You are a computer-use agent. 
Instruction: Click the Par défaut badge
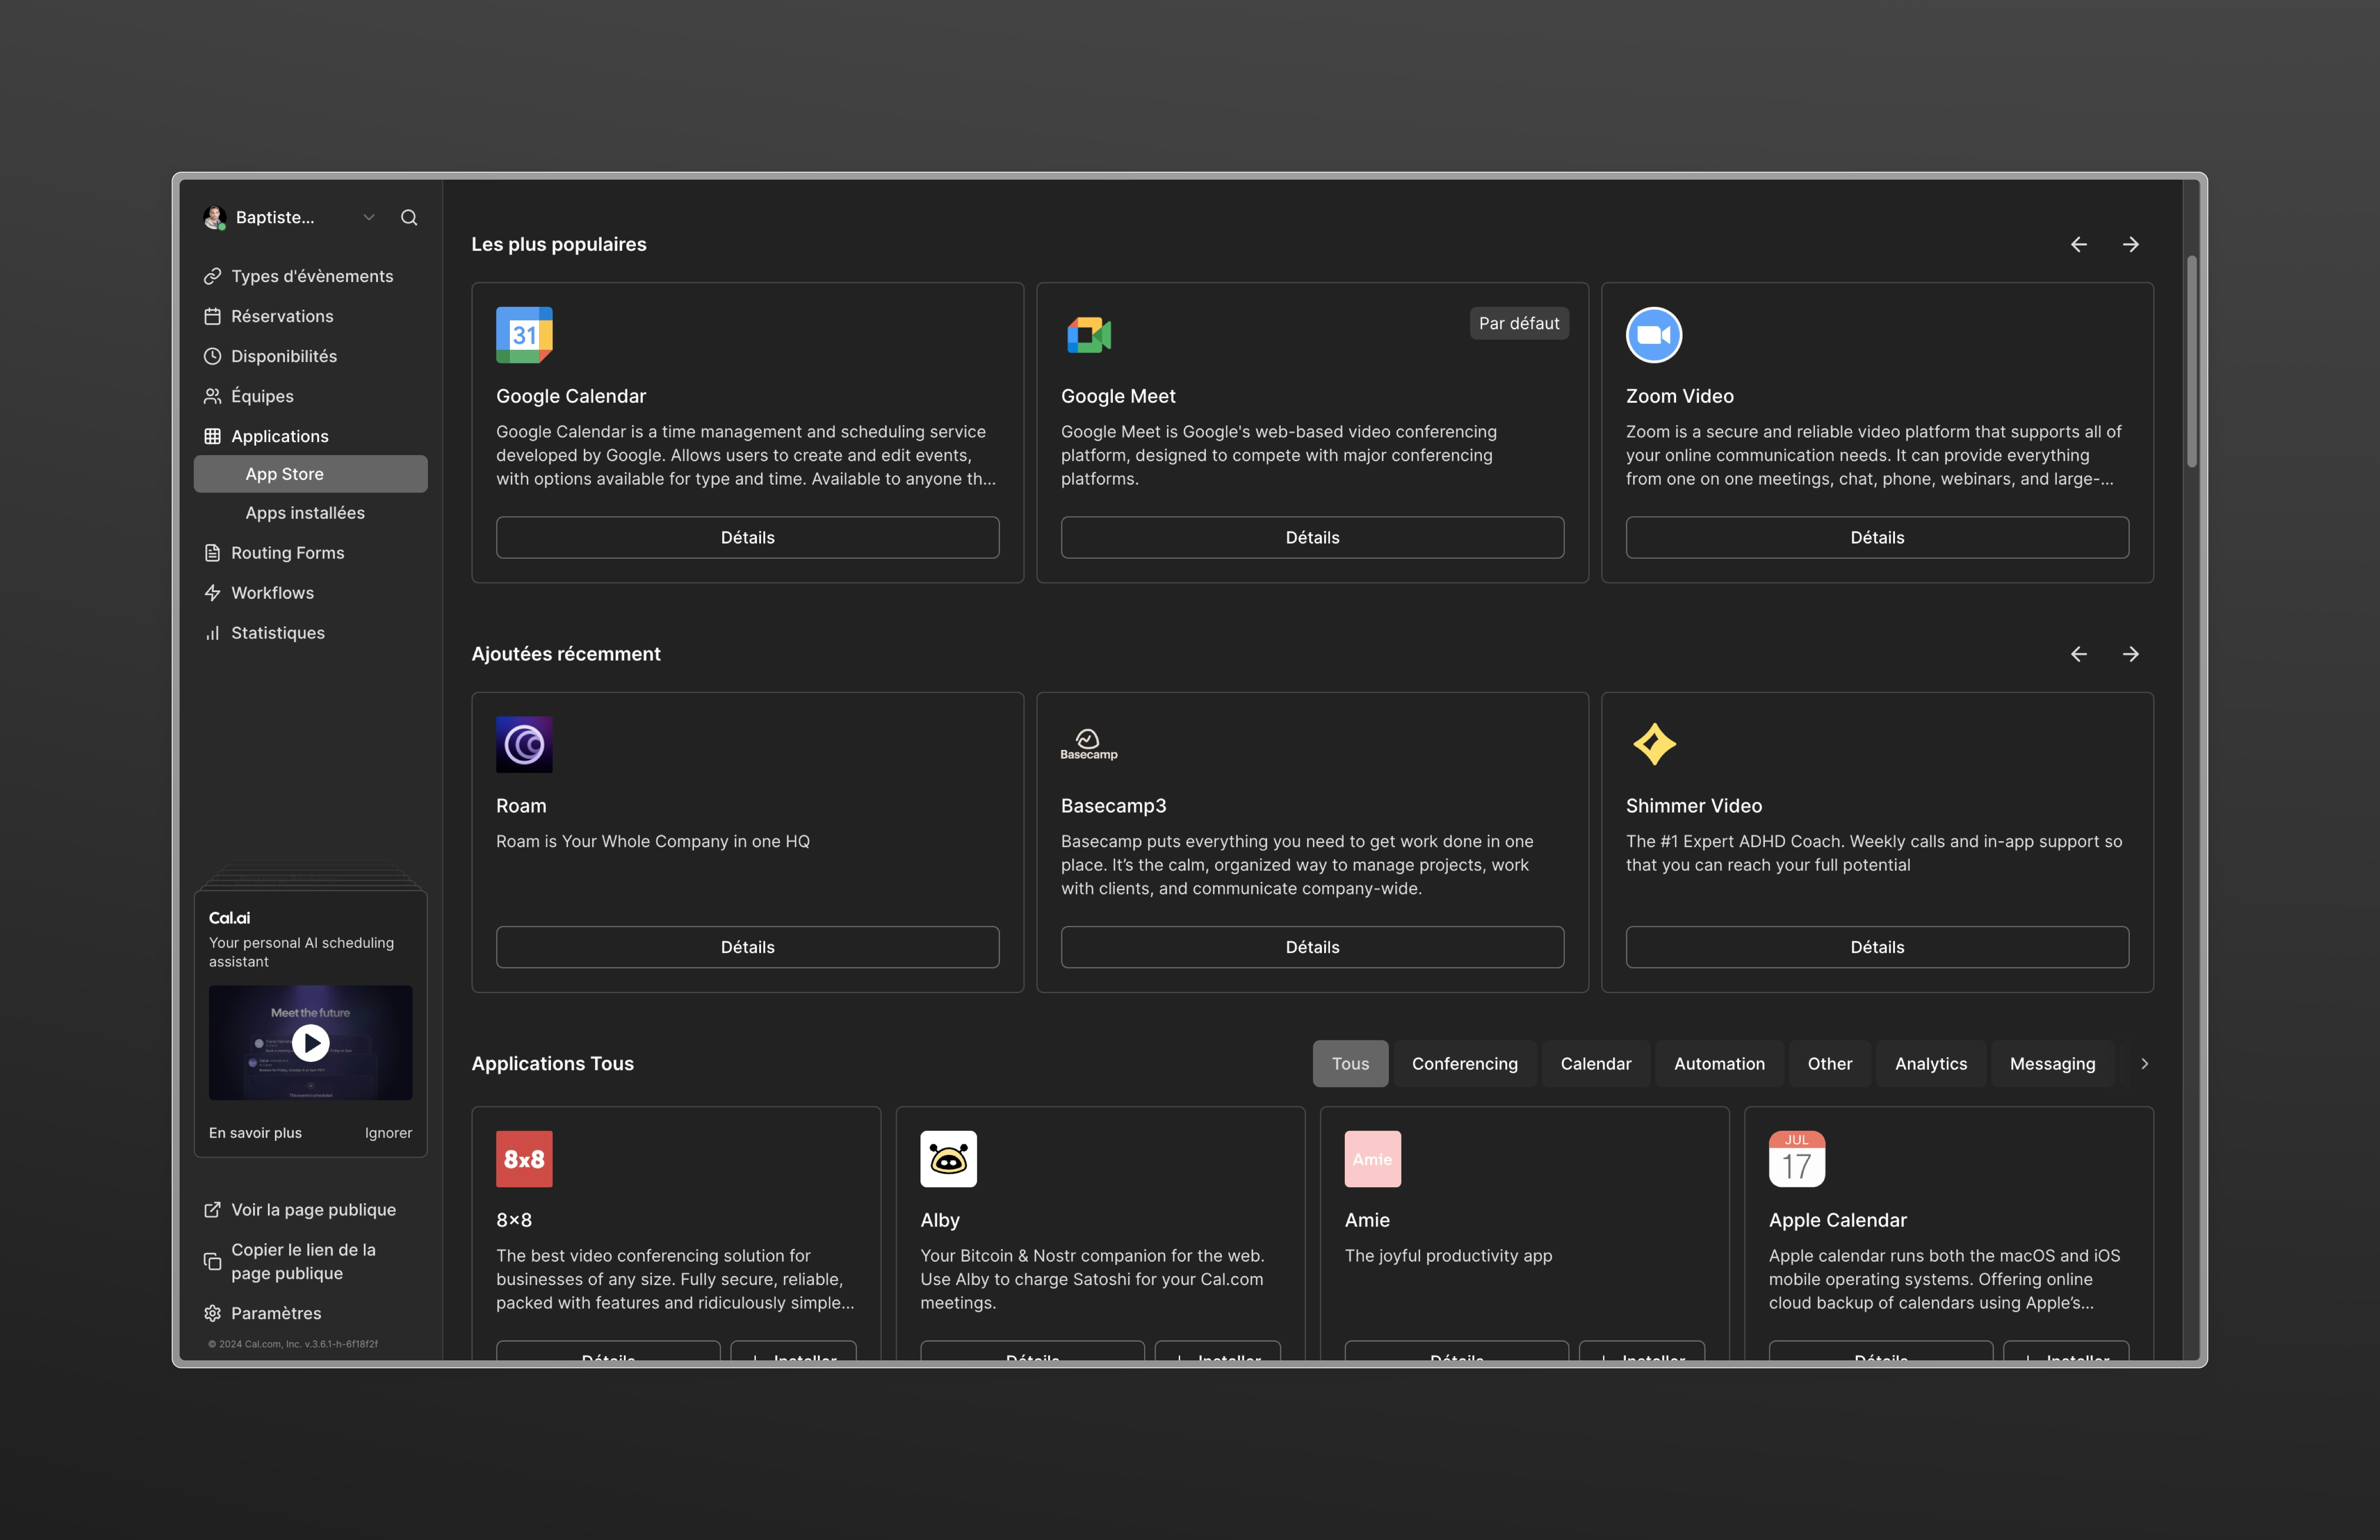[1518, 324]
